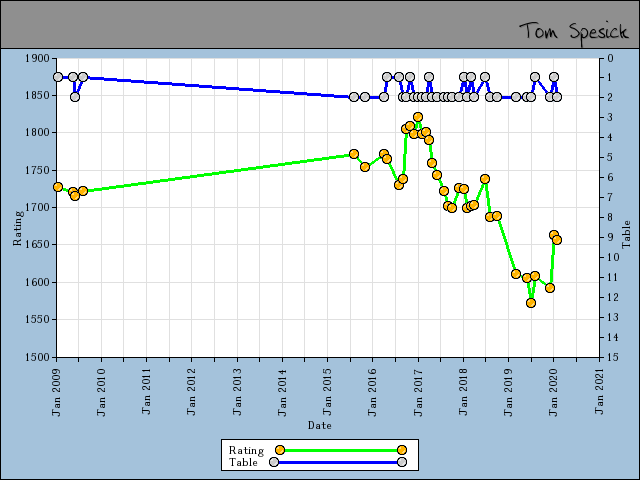Click the '1750' rating axis value
Image resolution: width=640 pixels, height=480 pixels.
(37, 171)
